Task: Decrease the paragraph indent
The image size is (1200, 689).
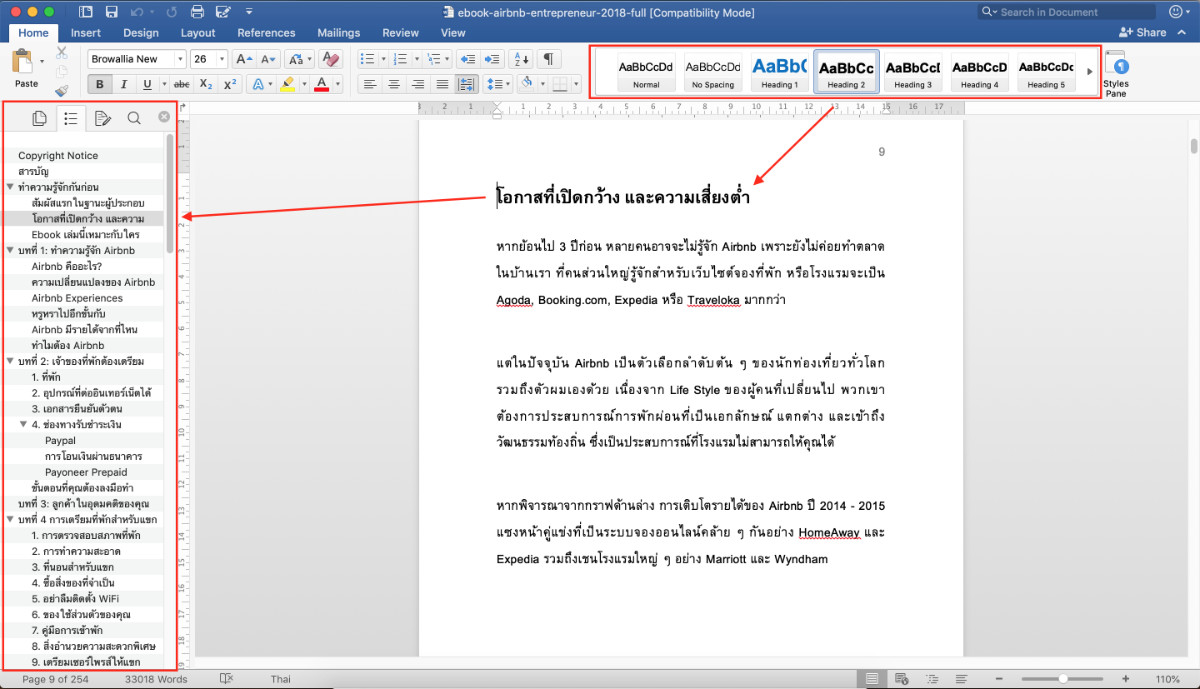Action: (x=467, y=59)
